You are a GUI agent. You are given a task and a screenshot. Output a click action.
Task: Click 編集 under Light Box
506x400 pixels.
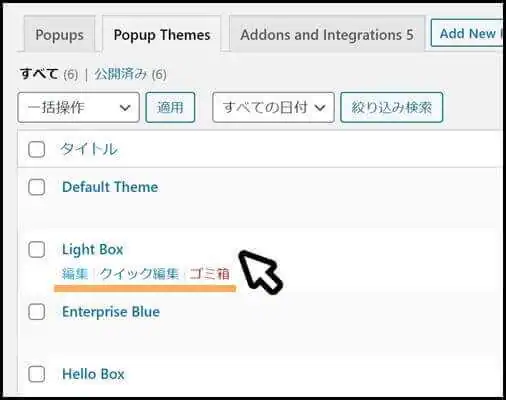click(75, 274)
